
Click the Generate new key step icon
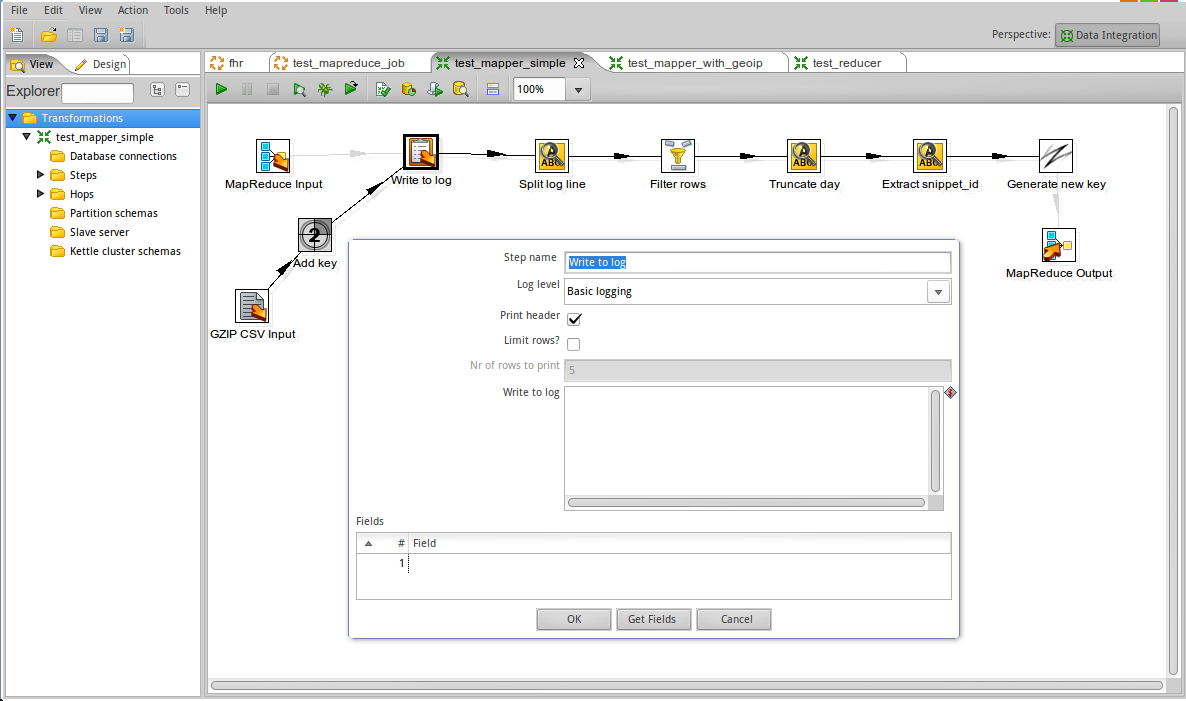point(1056,156)
